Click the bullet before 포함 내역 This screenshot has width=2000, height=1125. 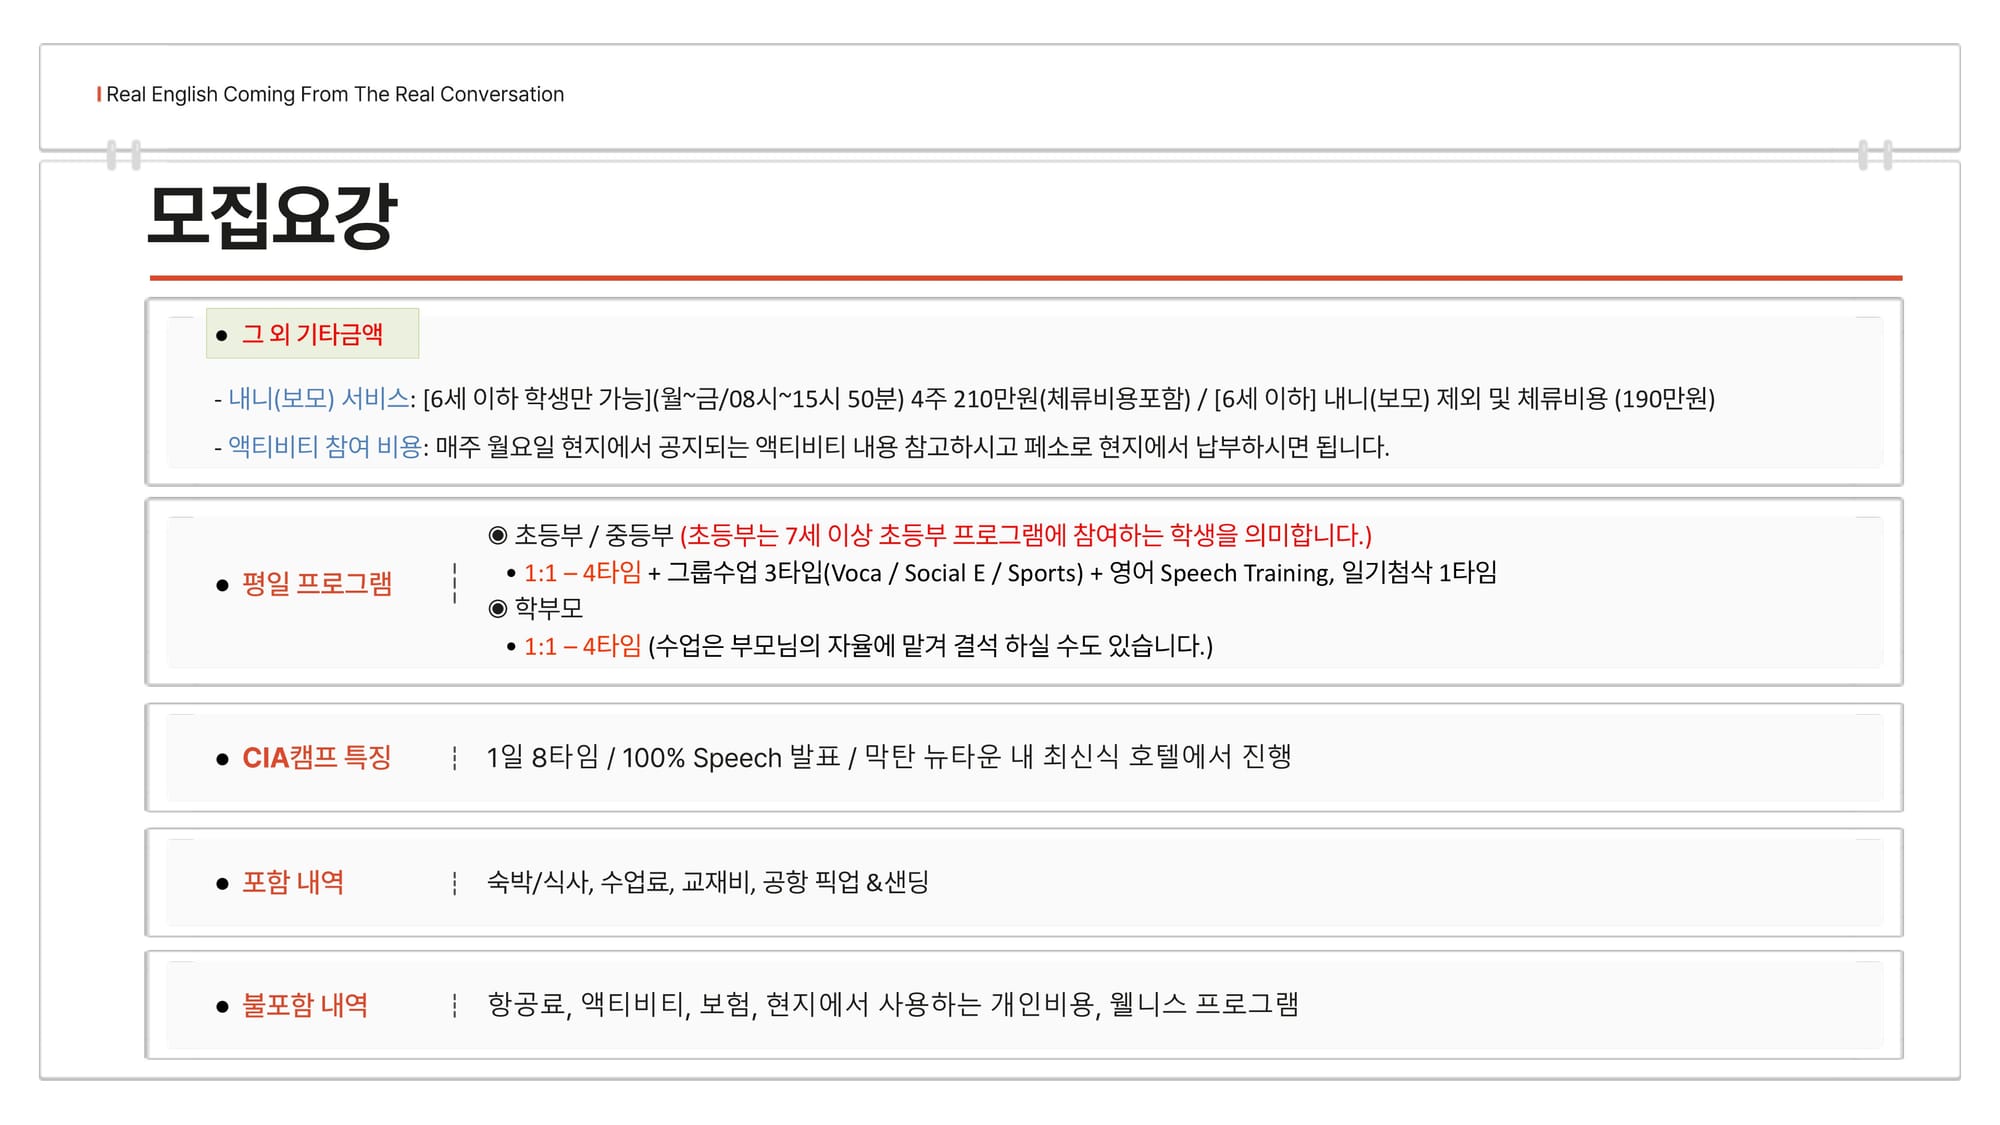click(222, 883)
